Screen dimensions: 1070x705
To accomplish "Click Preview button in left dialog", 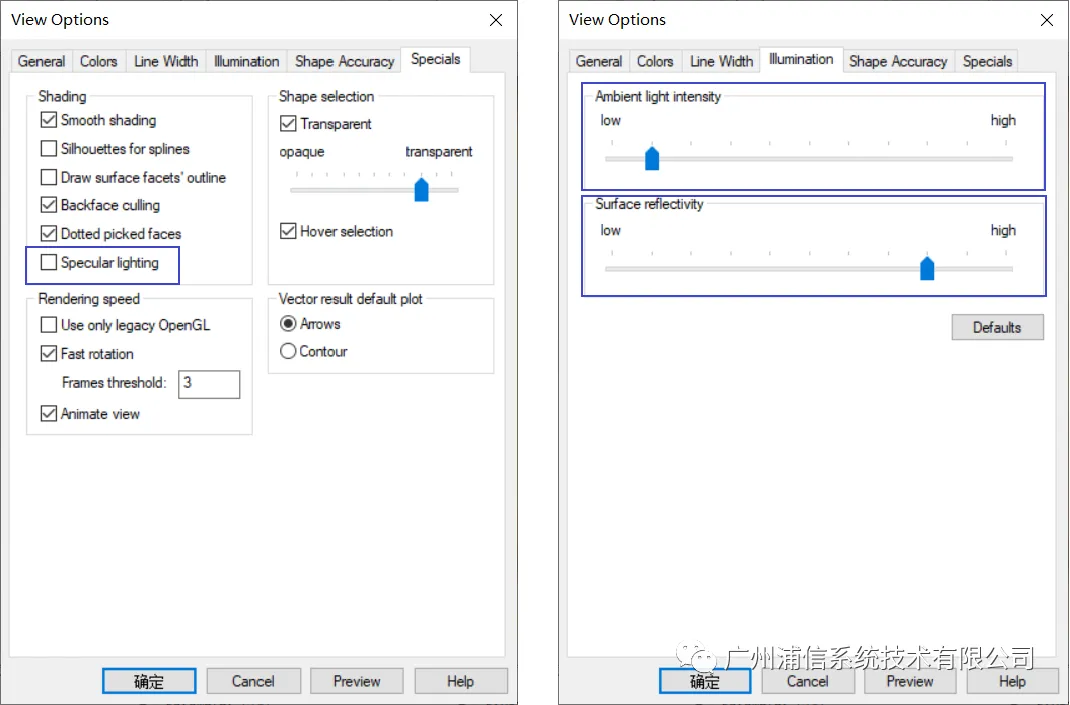I will tap(356, 681).
